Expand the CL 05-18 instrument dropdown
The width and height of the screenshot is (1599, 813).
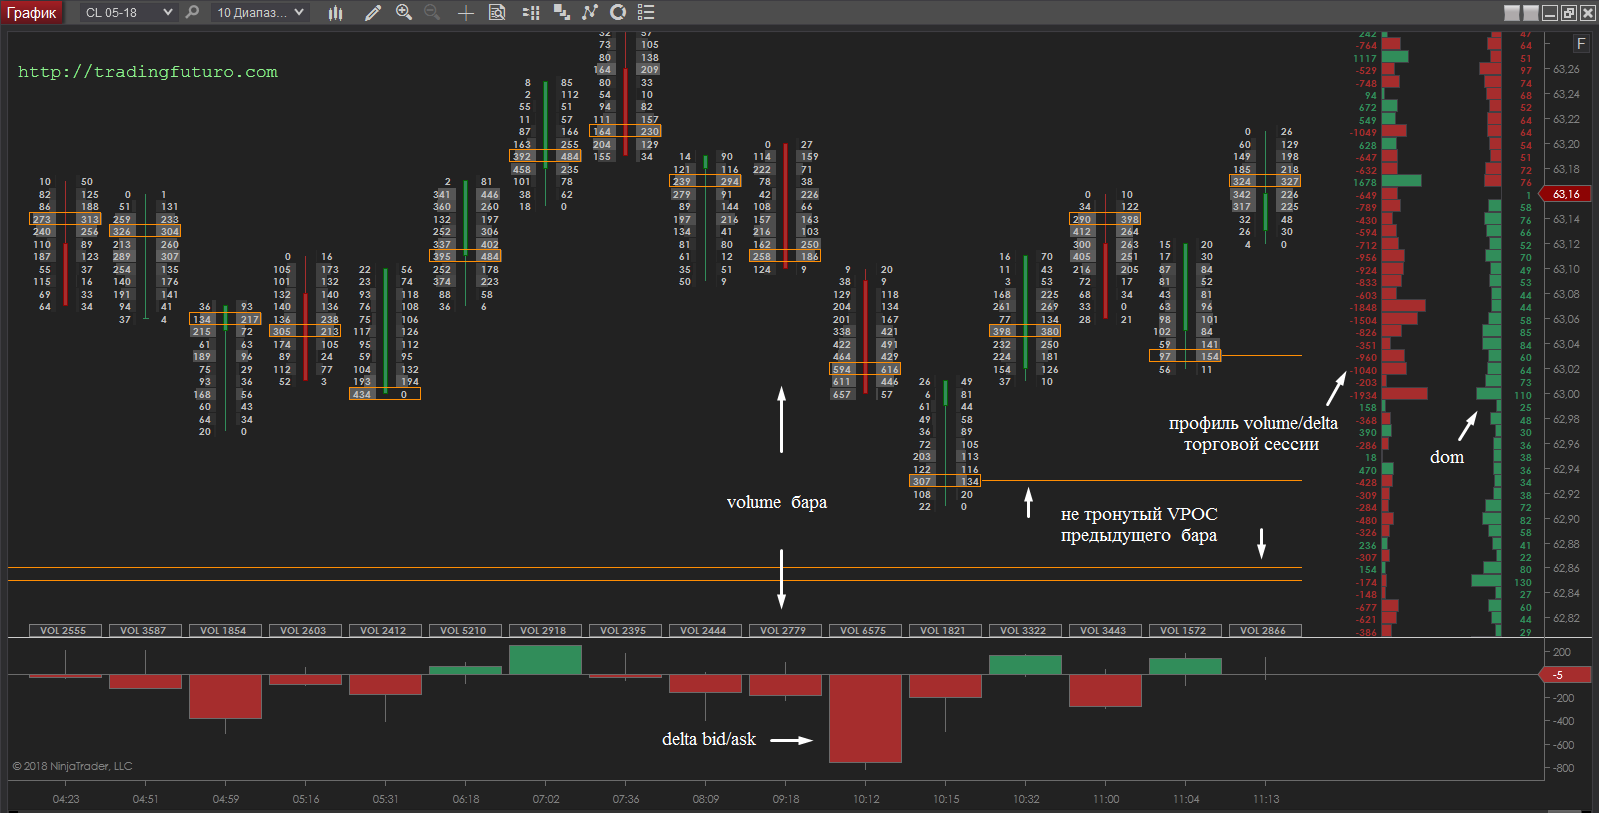pyautogui.click(x=167, y=12)
